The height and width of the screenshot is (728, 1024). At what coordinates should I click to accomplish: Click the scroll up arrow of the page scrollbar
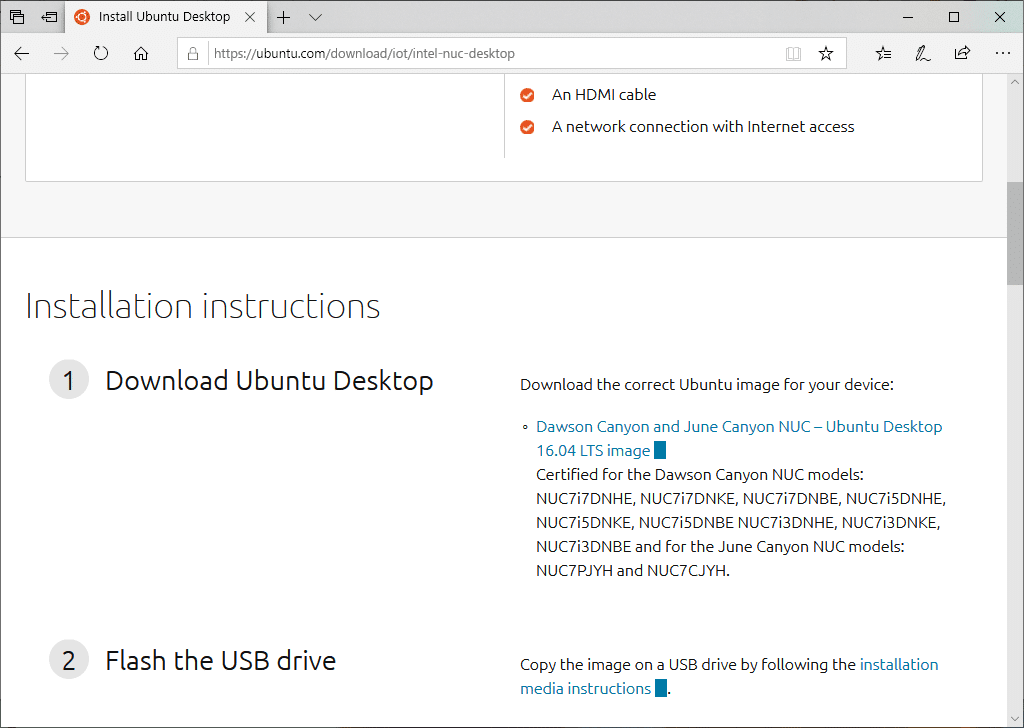[x=1015, y=82]
